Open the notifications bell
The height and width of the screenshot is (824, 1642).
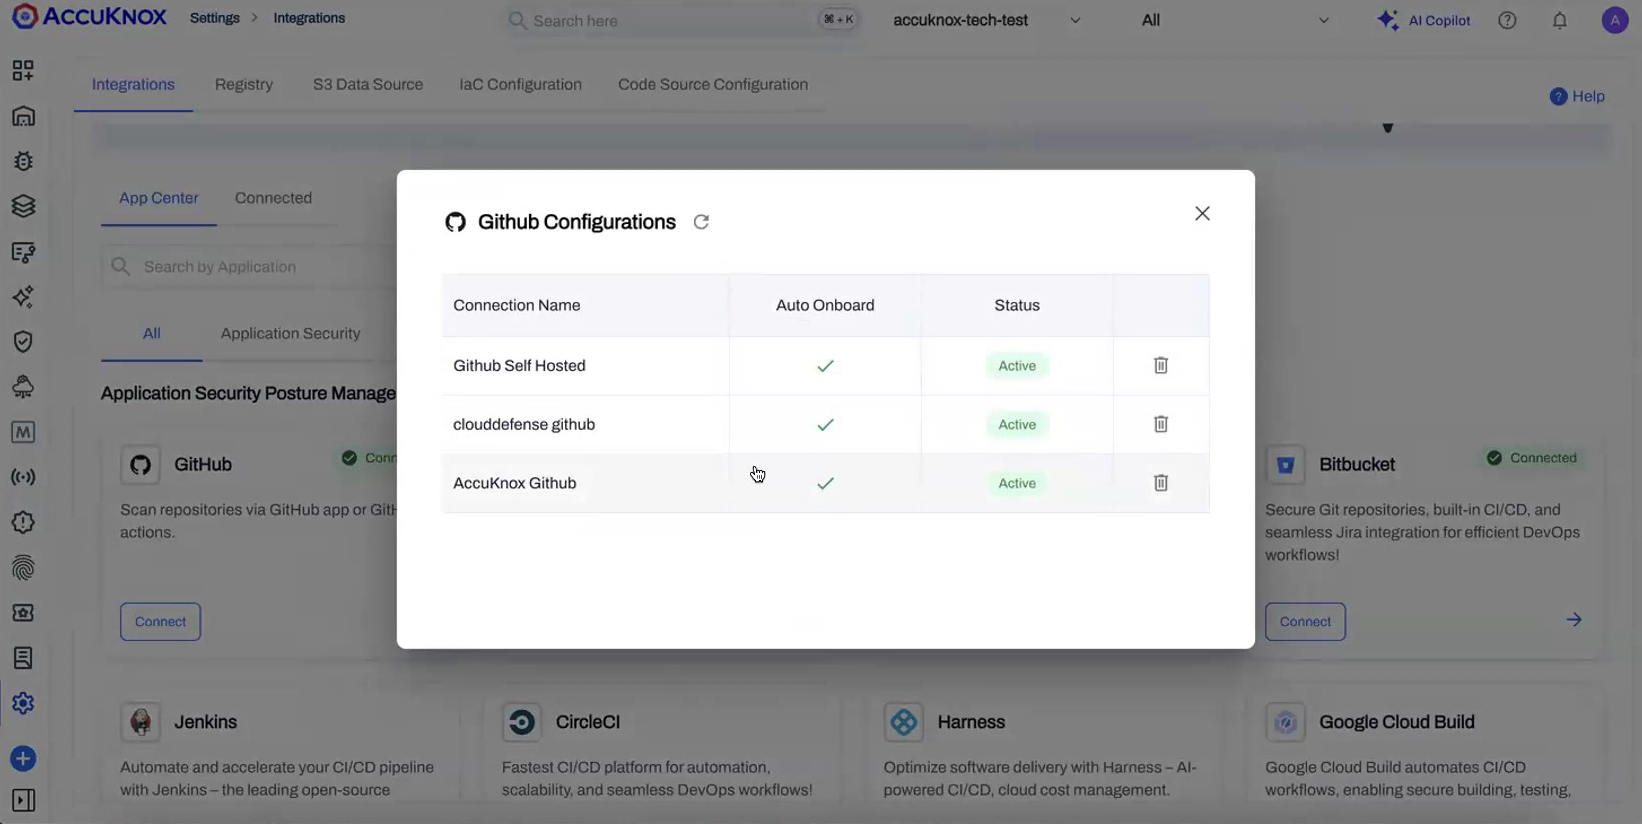(x=1560, y=20)
